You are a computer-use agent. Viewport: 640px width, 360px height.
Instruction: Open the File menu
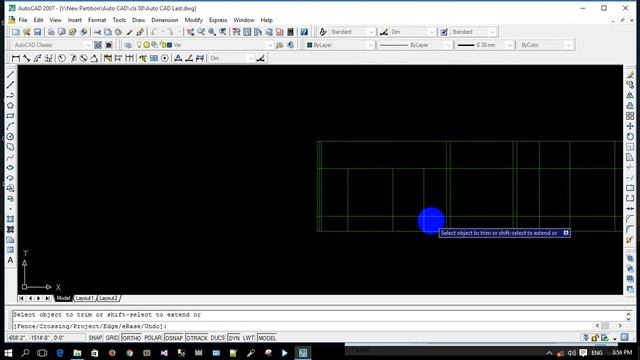point(23,20)
